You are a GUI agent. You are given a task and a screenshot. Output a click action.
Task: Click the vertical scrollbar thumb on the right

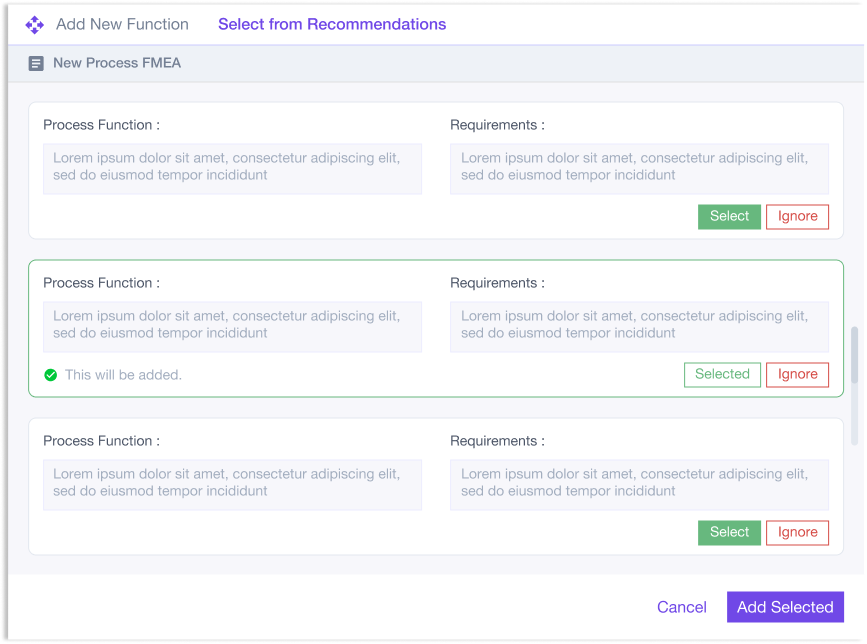854,355
